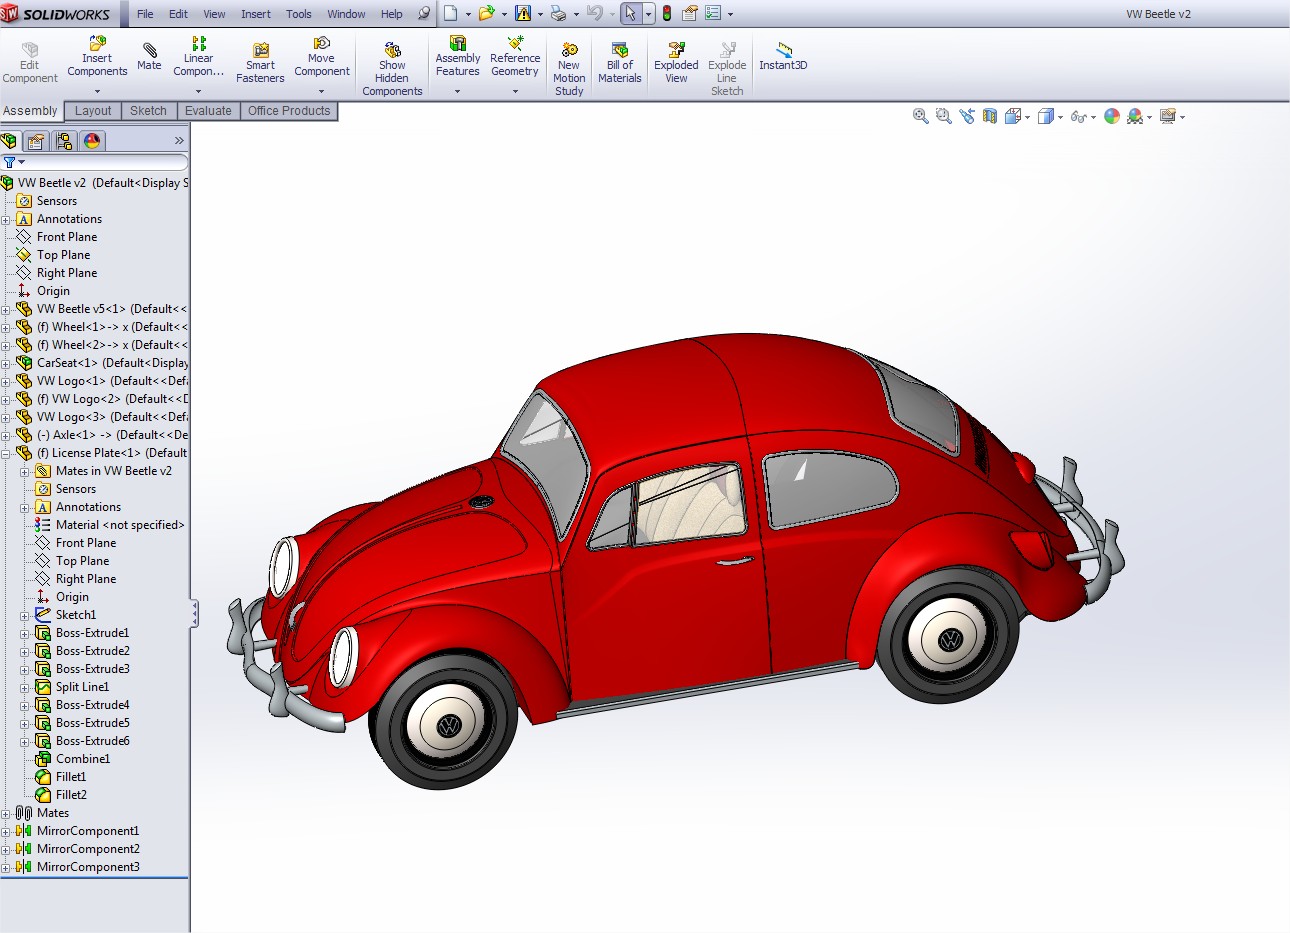Expand Mates in VW Beetle v2

coord(25,472)
